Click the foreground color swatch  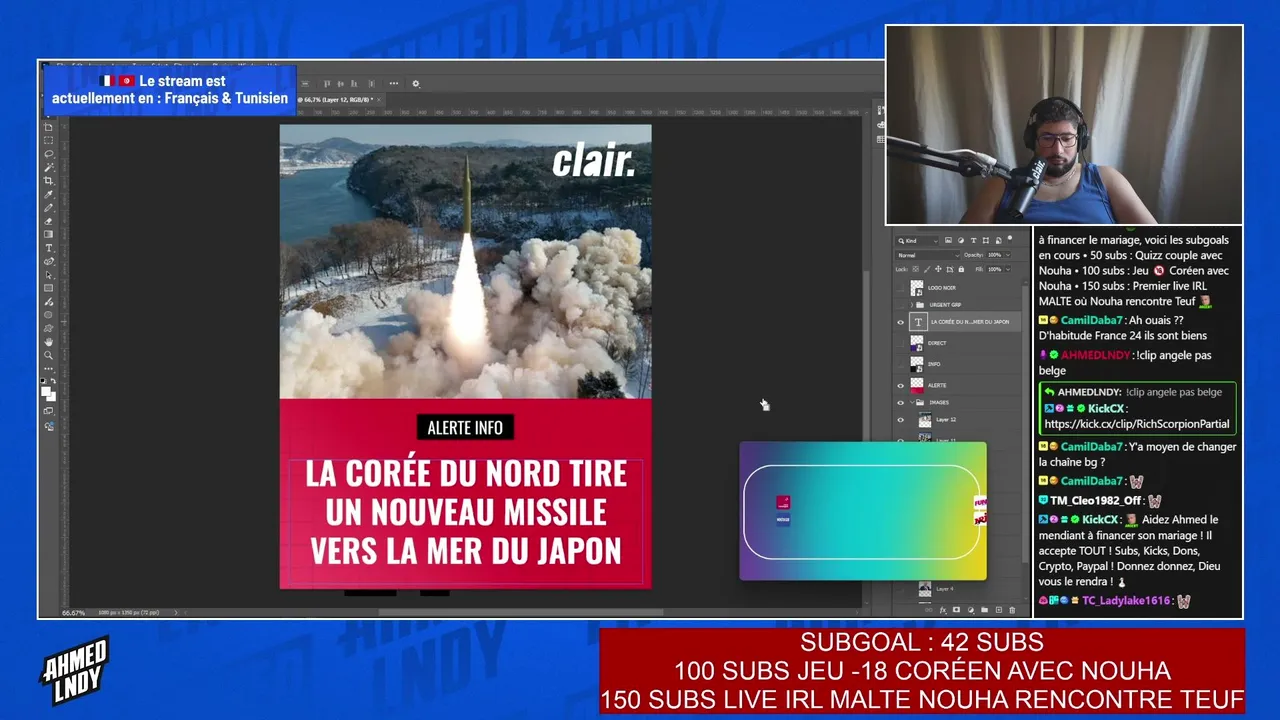46,390
